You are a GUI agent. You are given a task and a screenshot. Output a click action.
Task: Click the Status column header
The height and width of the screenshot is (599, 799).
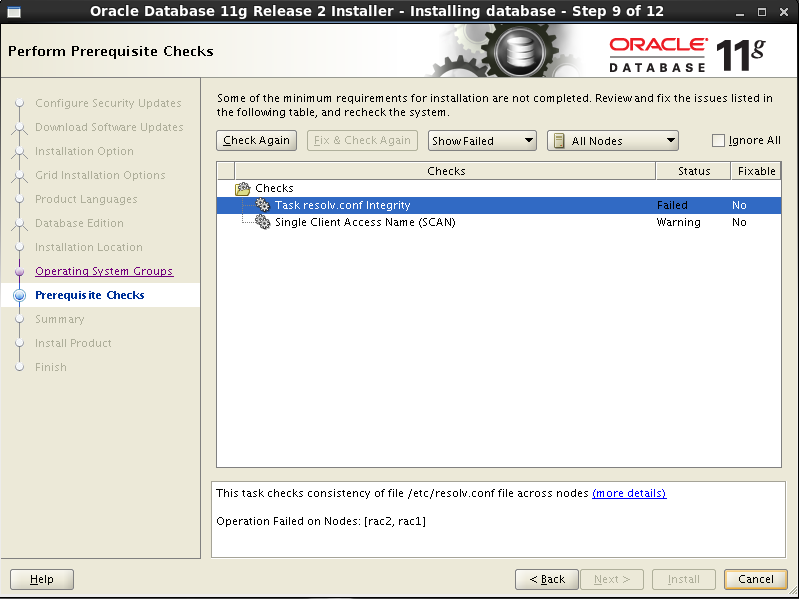pyautogui.click(x=694, y=171)
